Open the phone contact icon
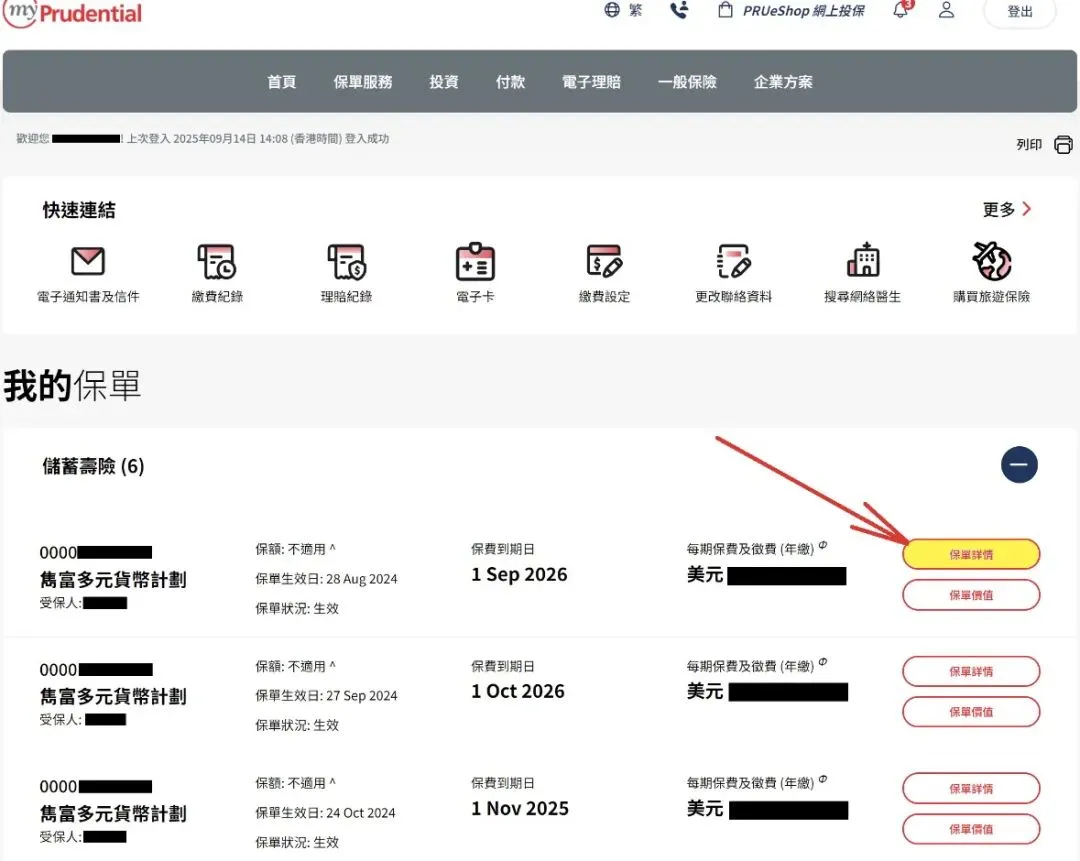The height and width of the screenshot is (861, 1080). (679, 10)
